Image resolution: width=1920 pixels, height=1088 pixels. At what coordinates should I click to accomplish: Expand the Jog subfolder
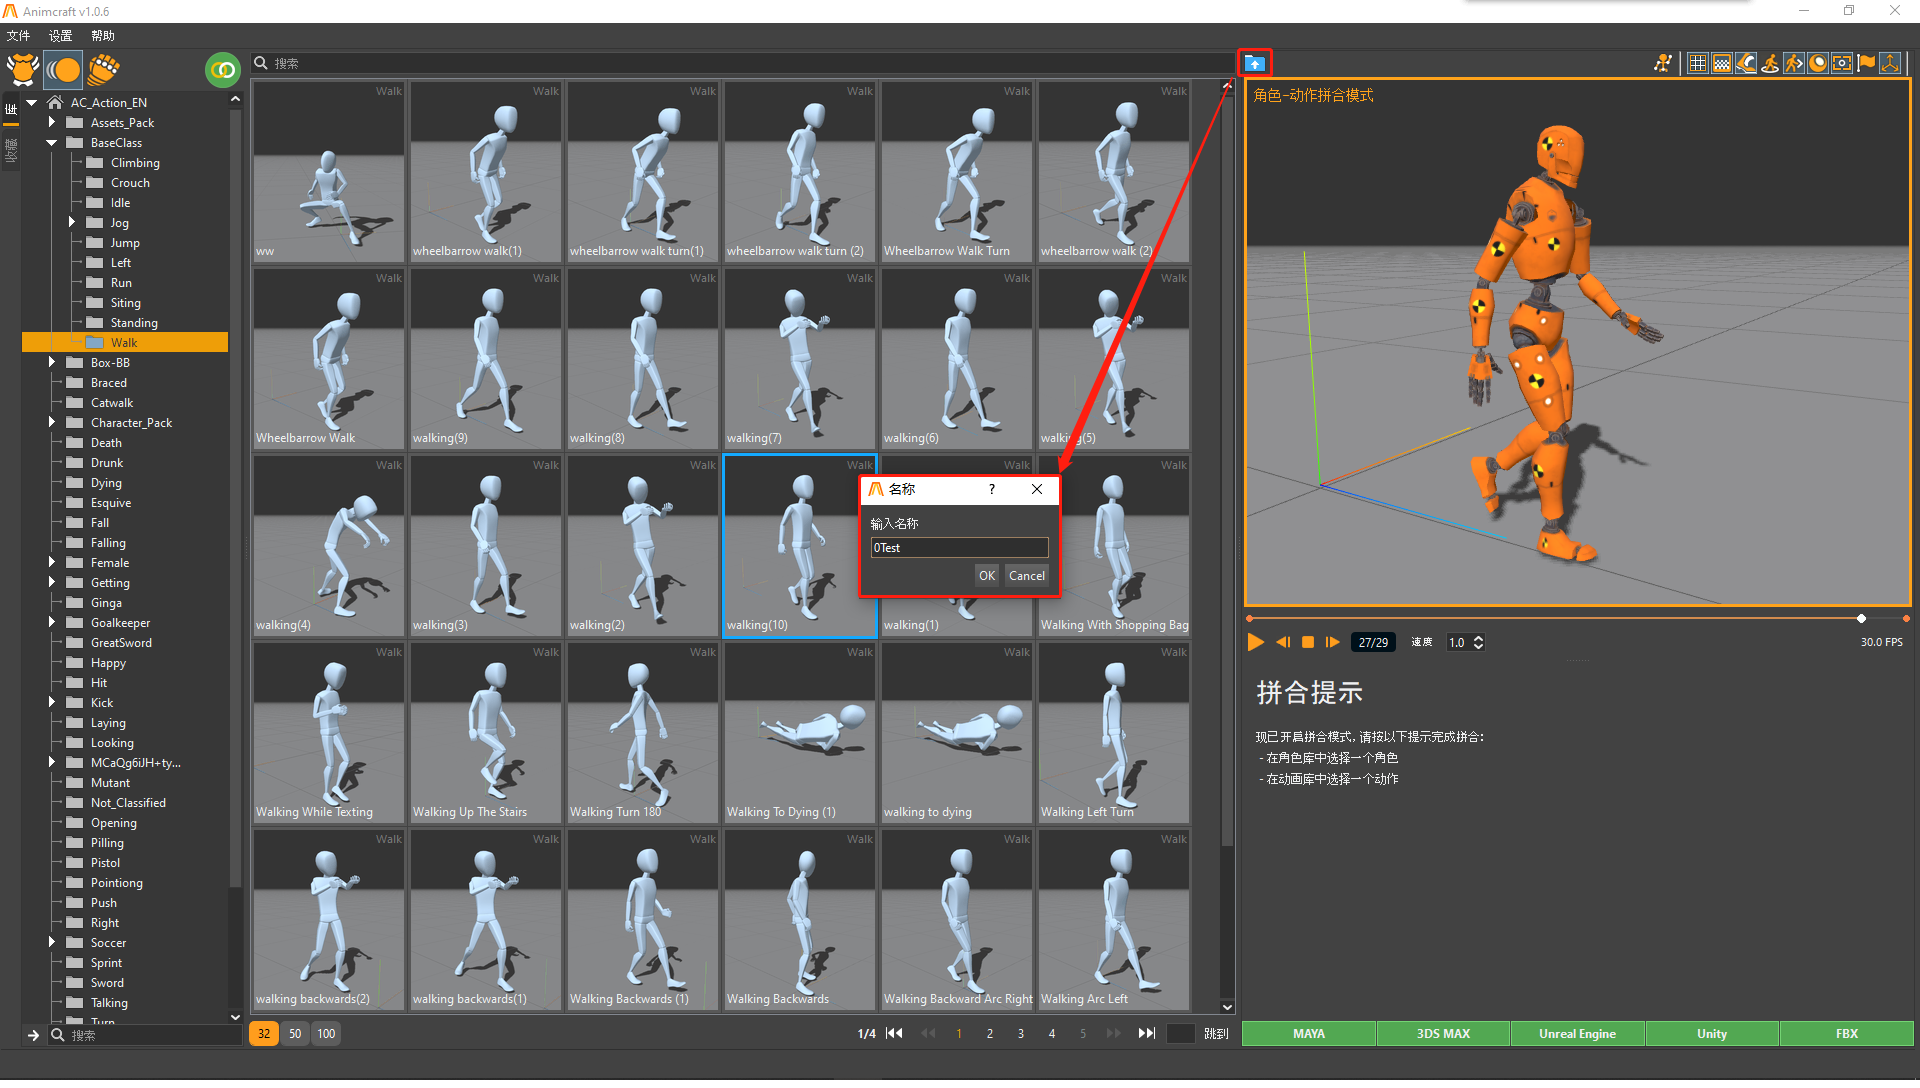(72, 222)
